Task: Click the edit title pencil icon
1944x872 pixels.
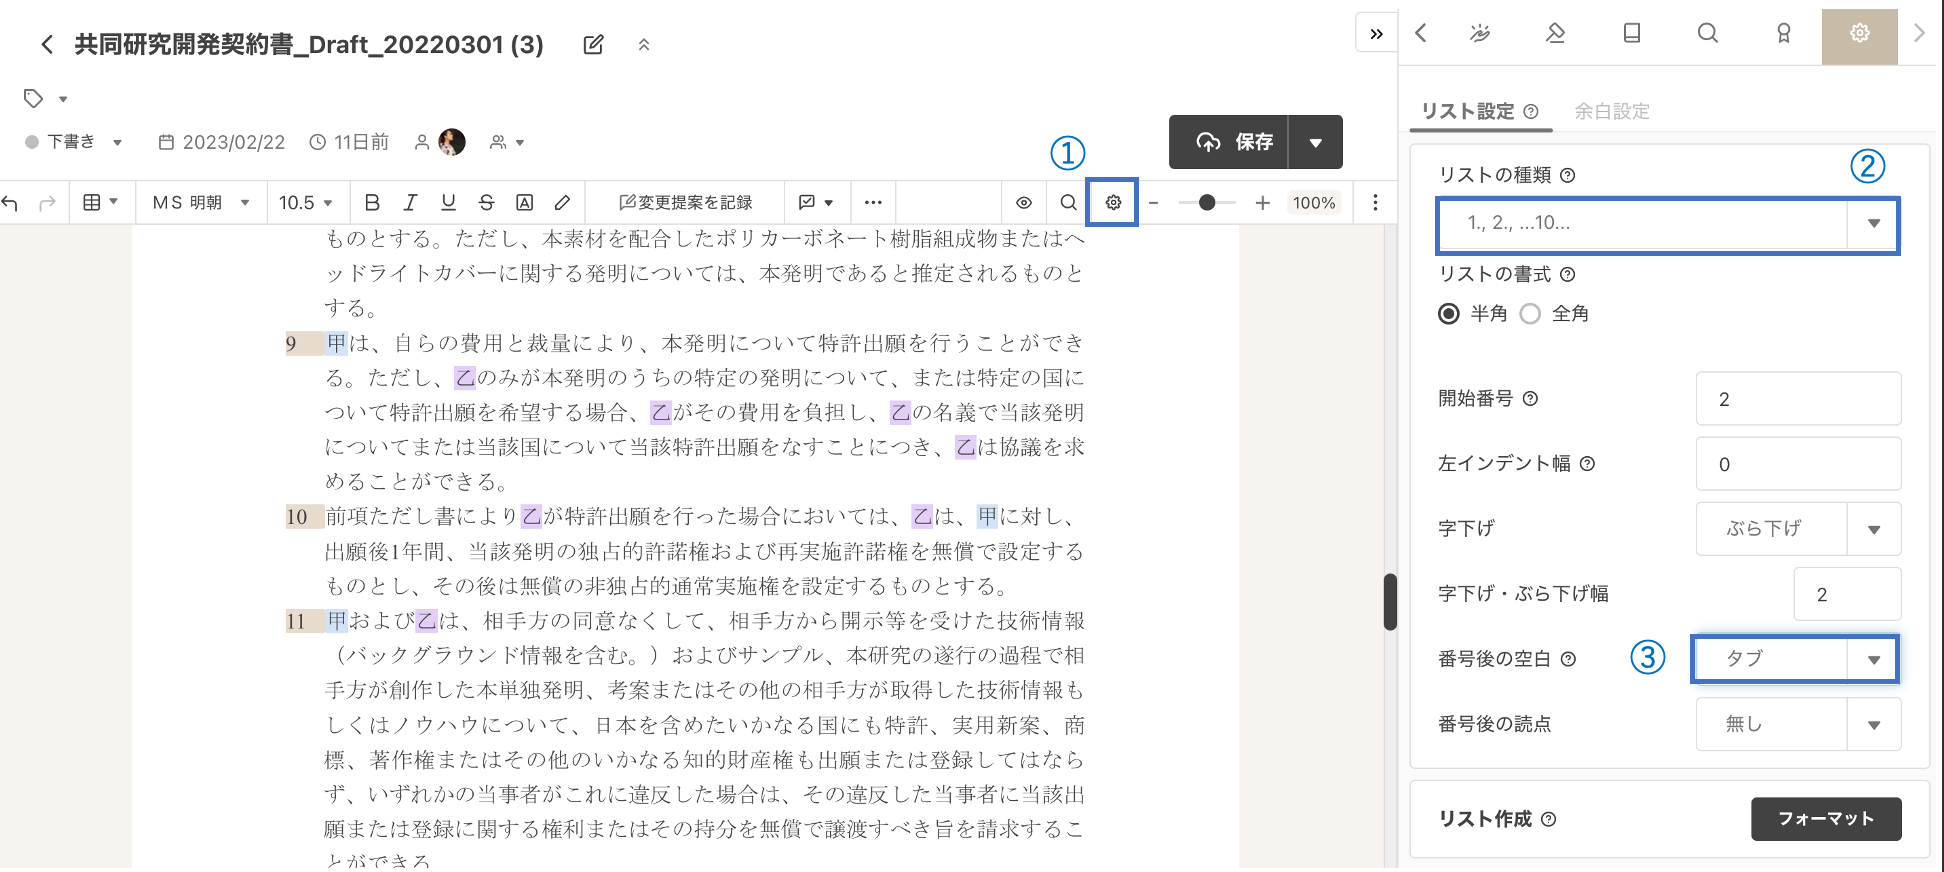Action: [593, 45]
